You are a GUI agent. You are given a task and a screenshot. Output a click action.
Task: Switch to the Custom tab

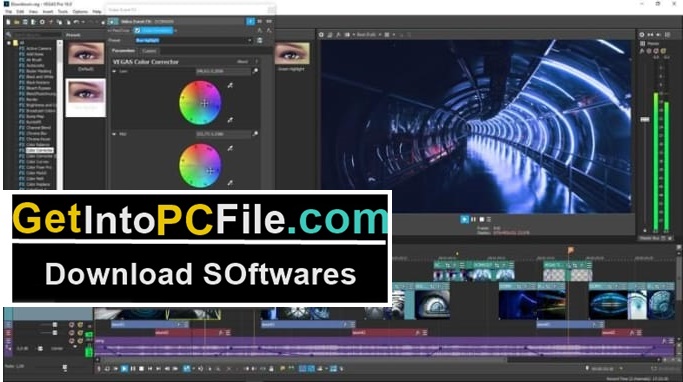149,51
